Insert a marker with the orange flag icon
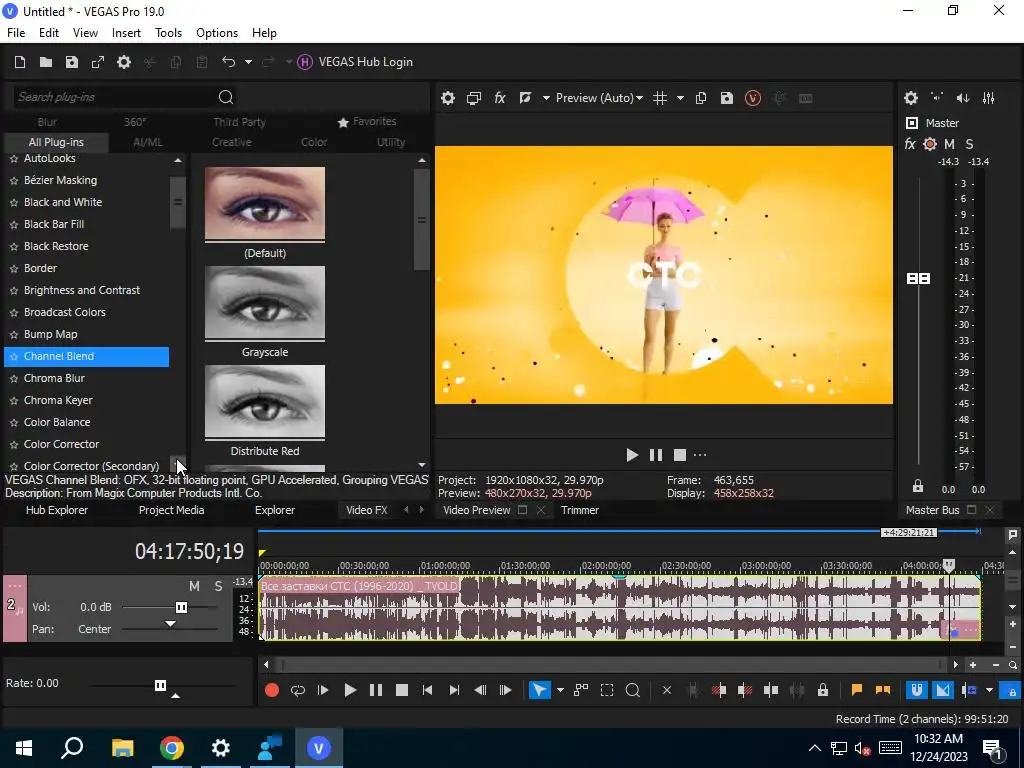Screen dimensions: 1024x768 coord(857,690)
